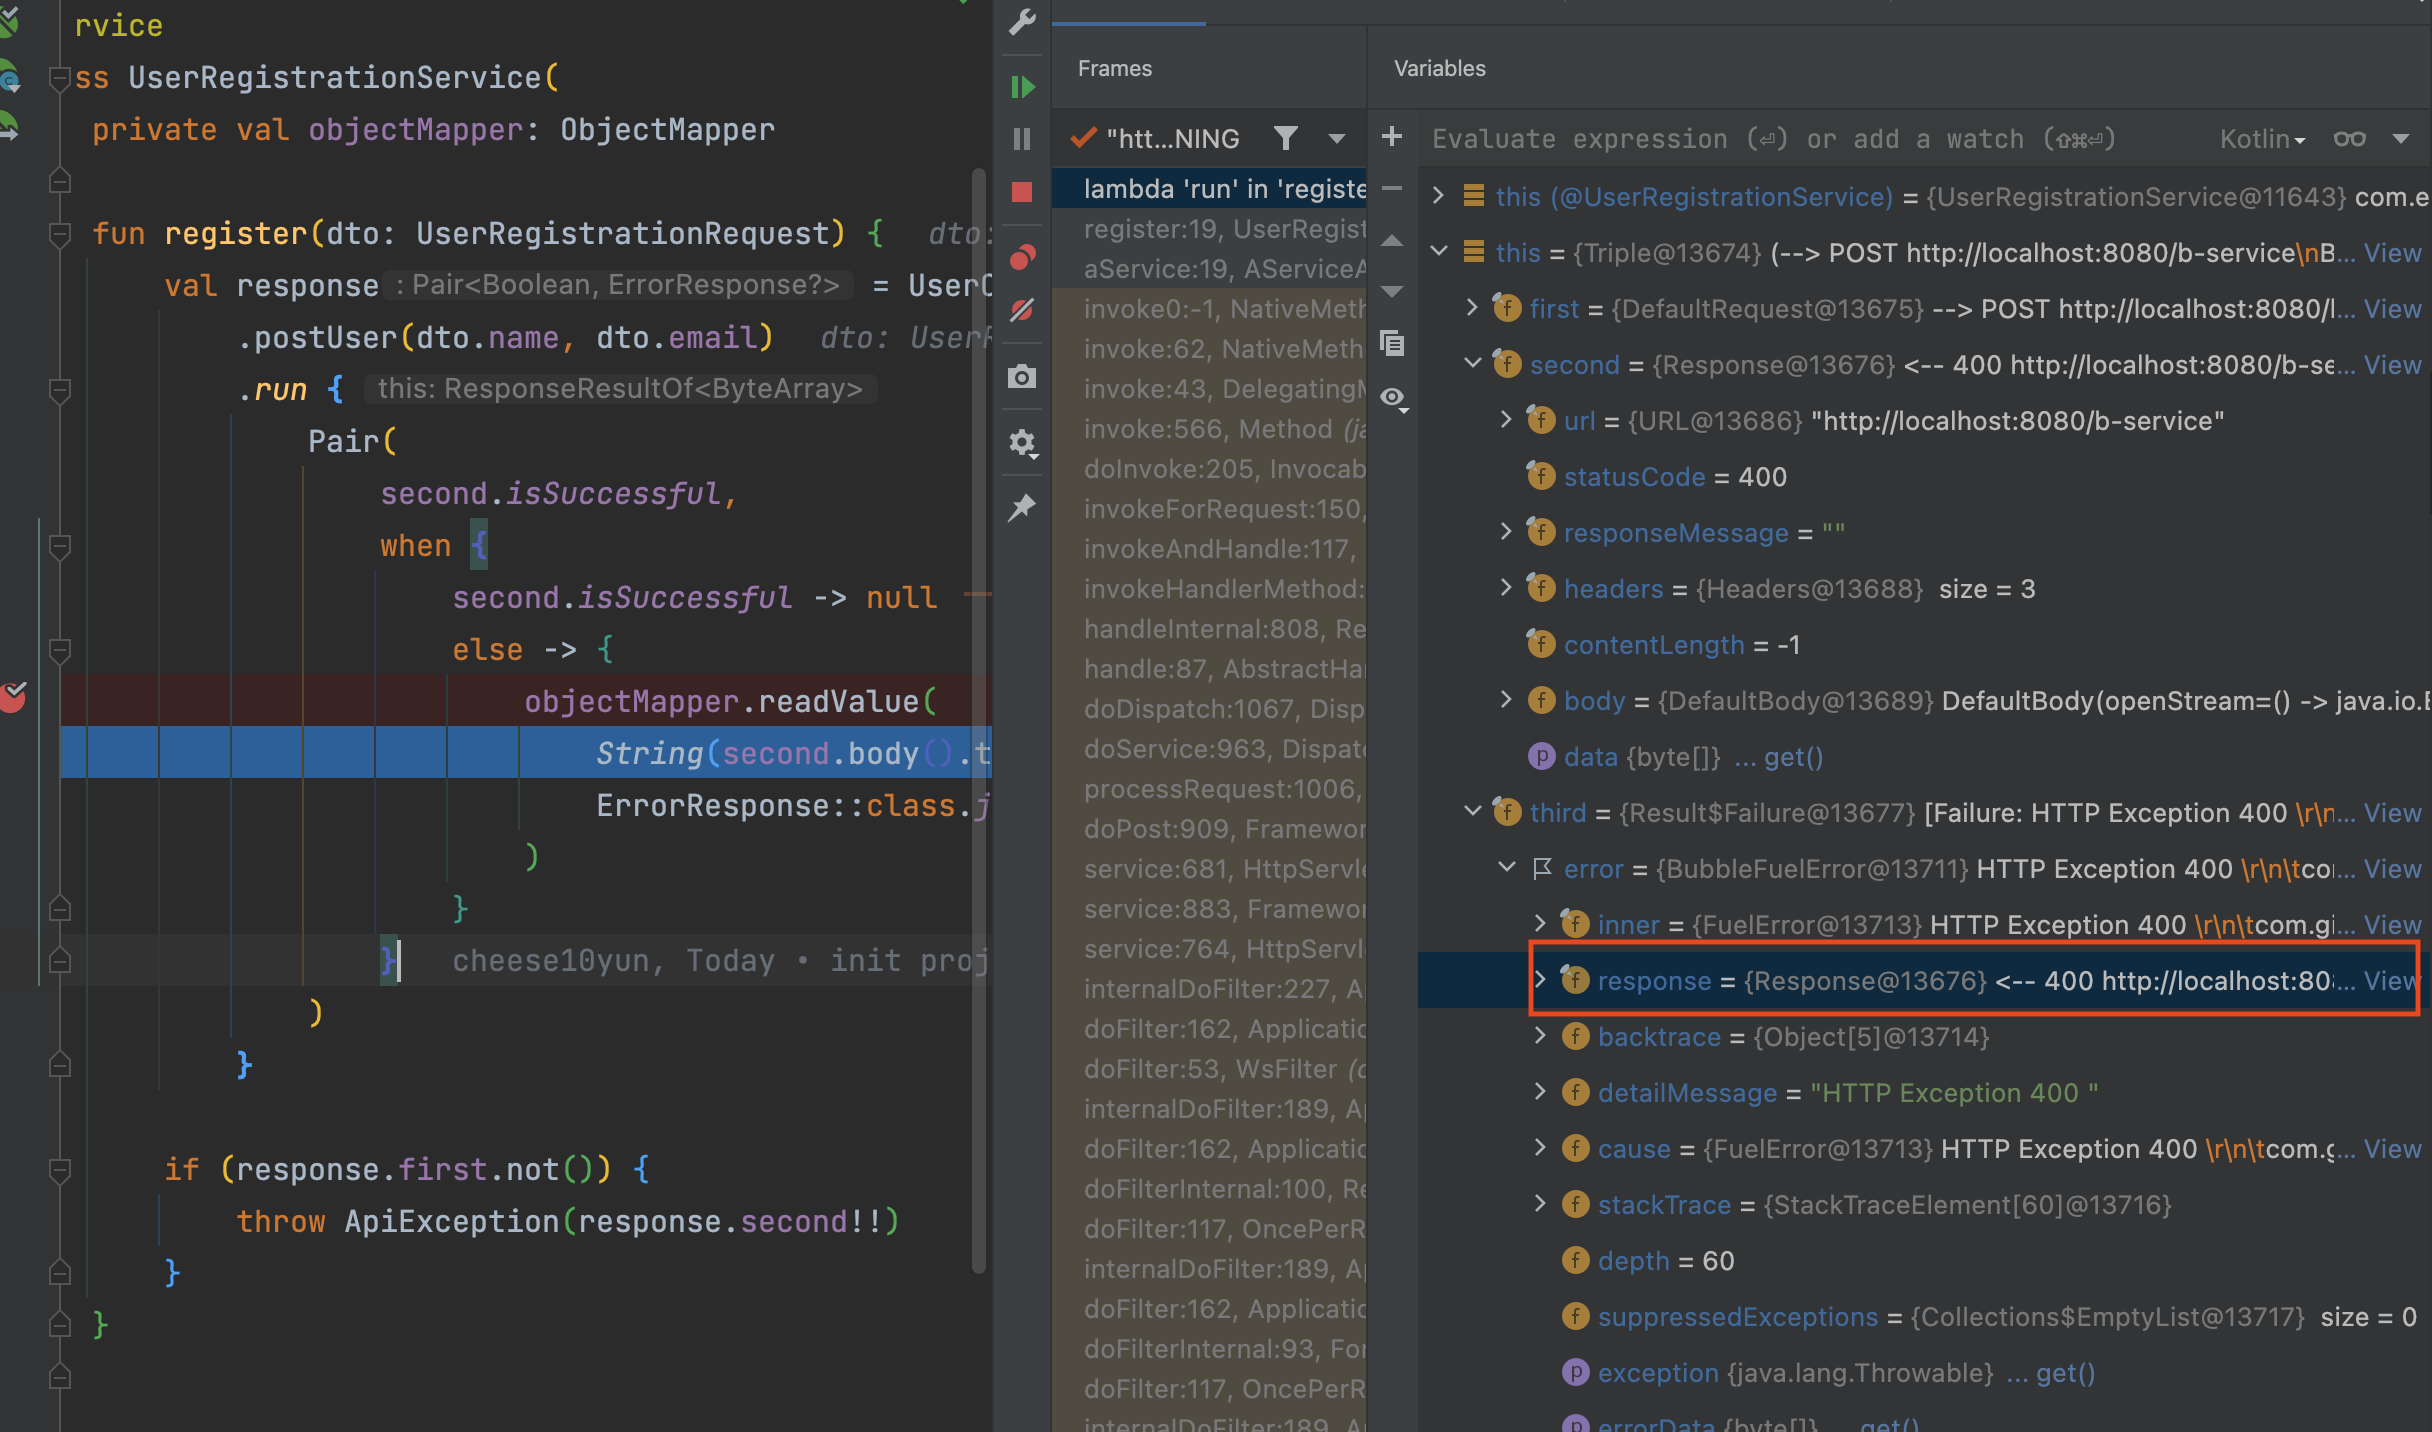
Task: Open thread selector dropdown arrow
Action: [x=1337, y=138]
